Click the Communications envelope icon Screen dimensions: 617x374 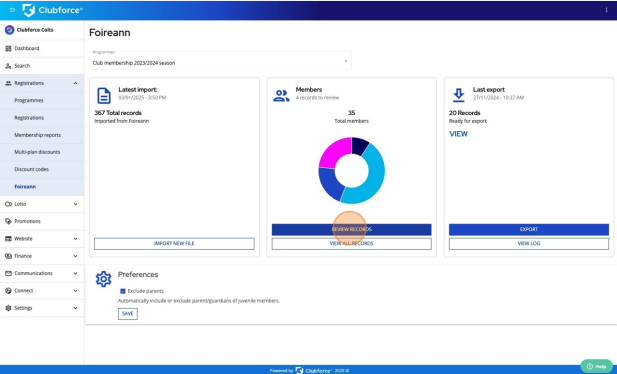point(8,273)
